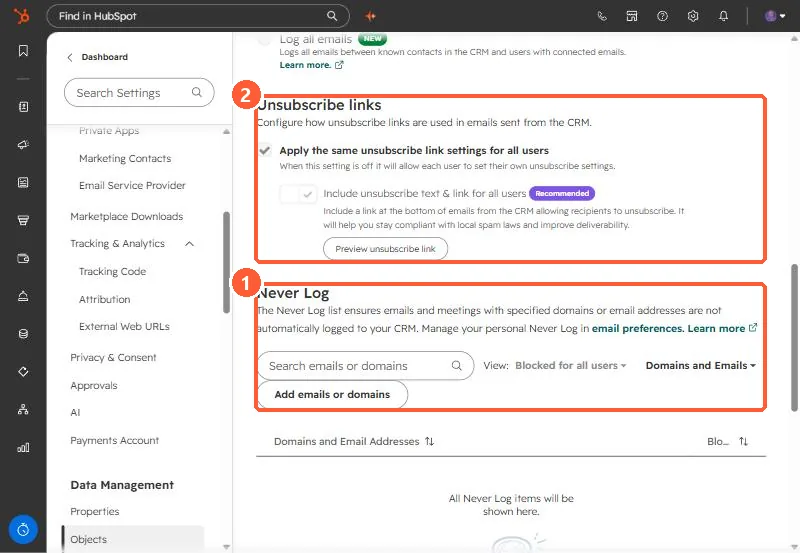This screenshot has width=800, height=553.
Task: Open the Reporting bar chart icon
Action: [23, 447]
